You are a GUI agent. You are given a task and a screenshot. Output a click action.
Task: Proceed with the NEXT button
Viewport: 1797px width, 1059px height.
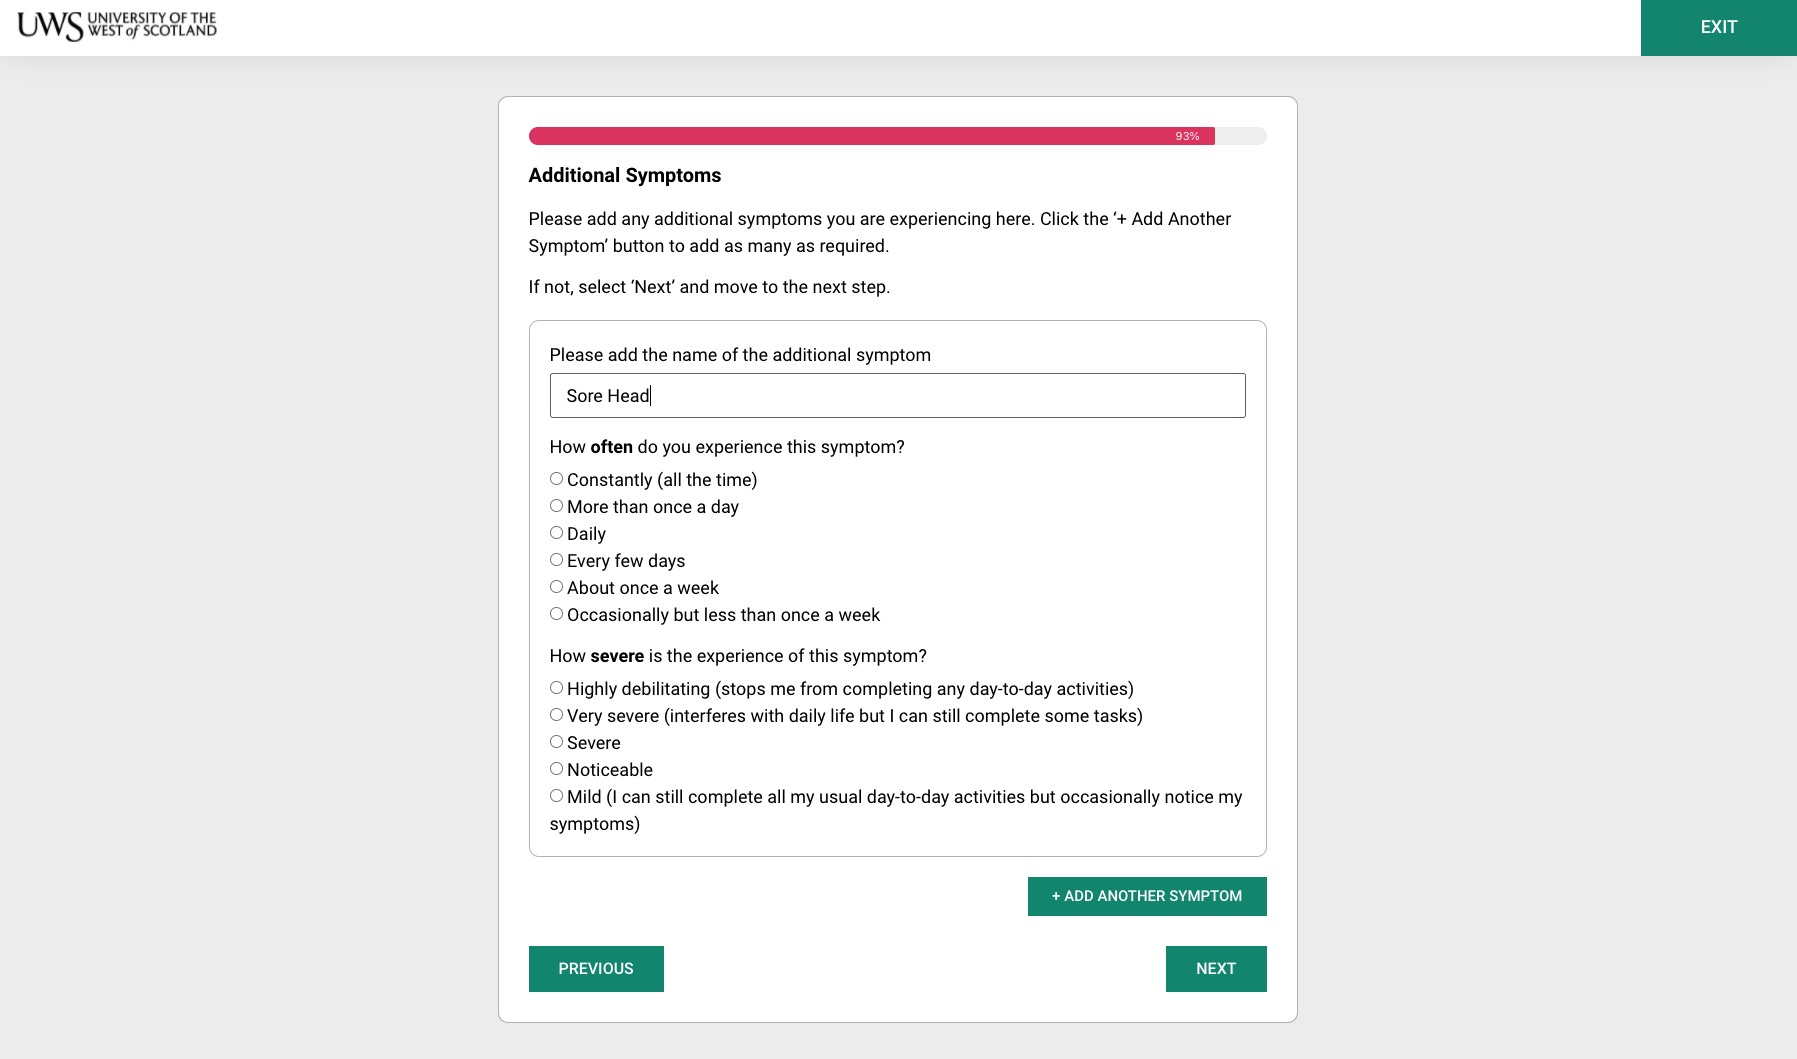(x=1216, y=969)
